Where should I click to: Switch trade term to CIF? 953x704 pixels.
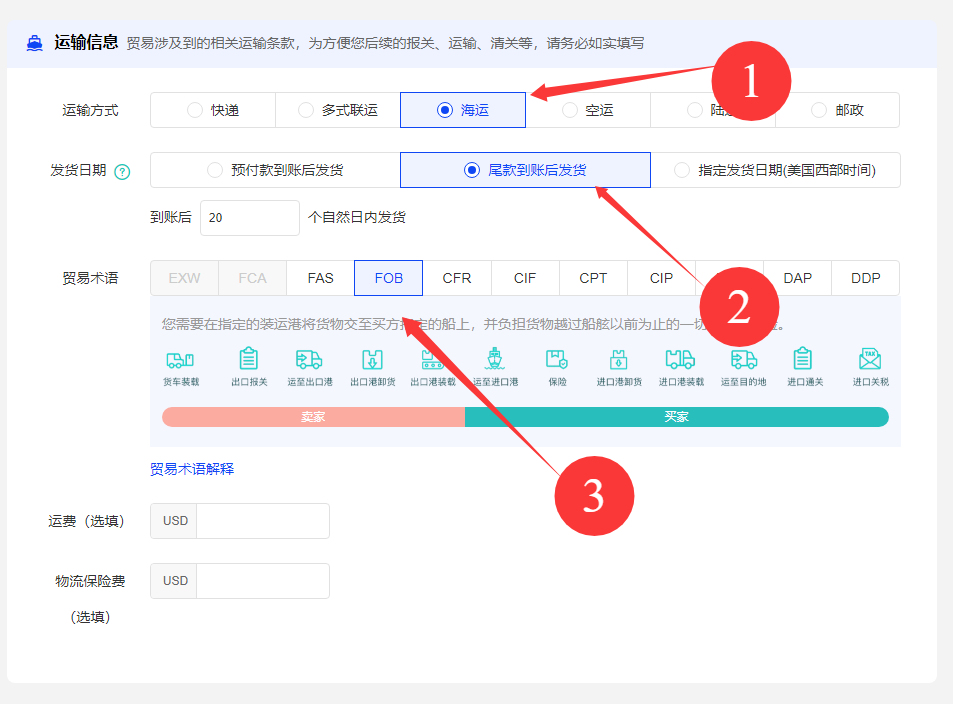pos(525,278)
